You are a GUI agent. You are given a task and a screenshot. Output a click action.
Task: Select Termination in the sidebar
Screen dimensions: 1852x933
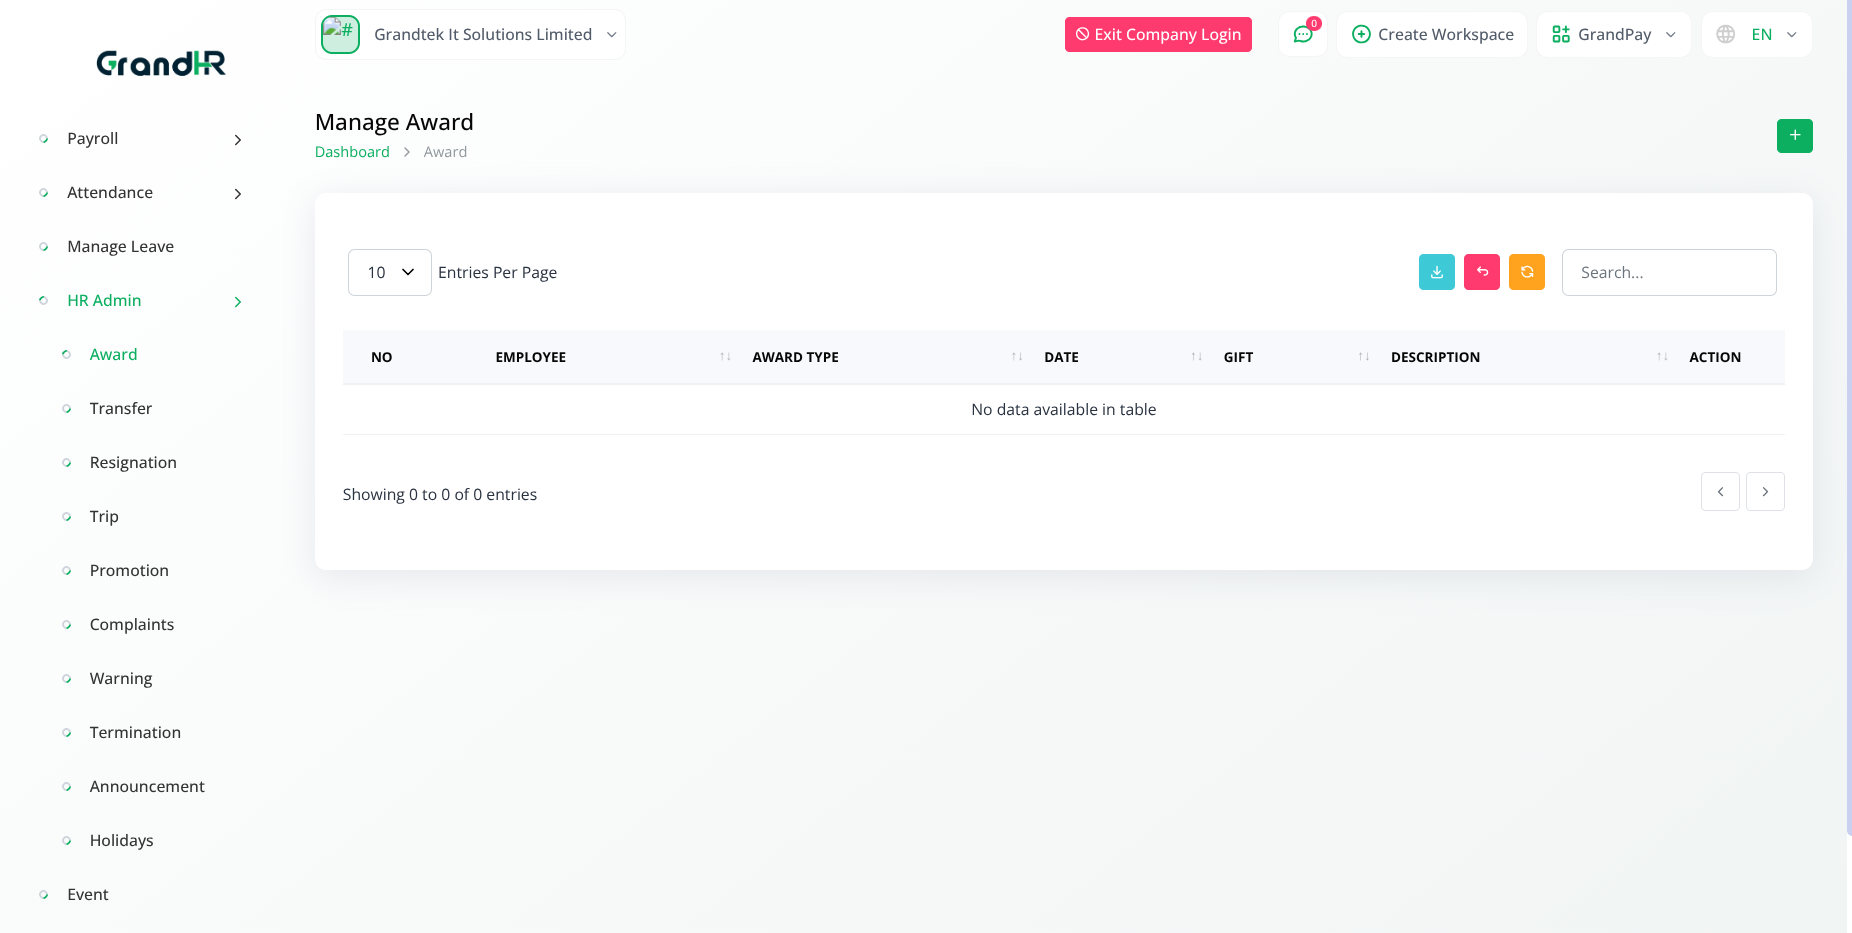[x=135, y=733]
